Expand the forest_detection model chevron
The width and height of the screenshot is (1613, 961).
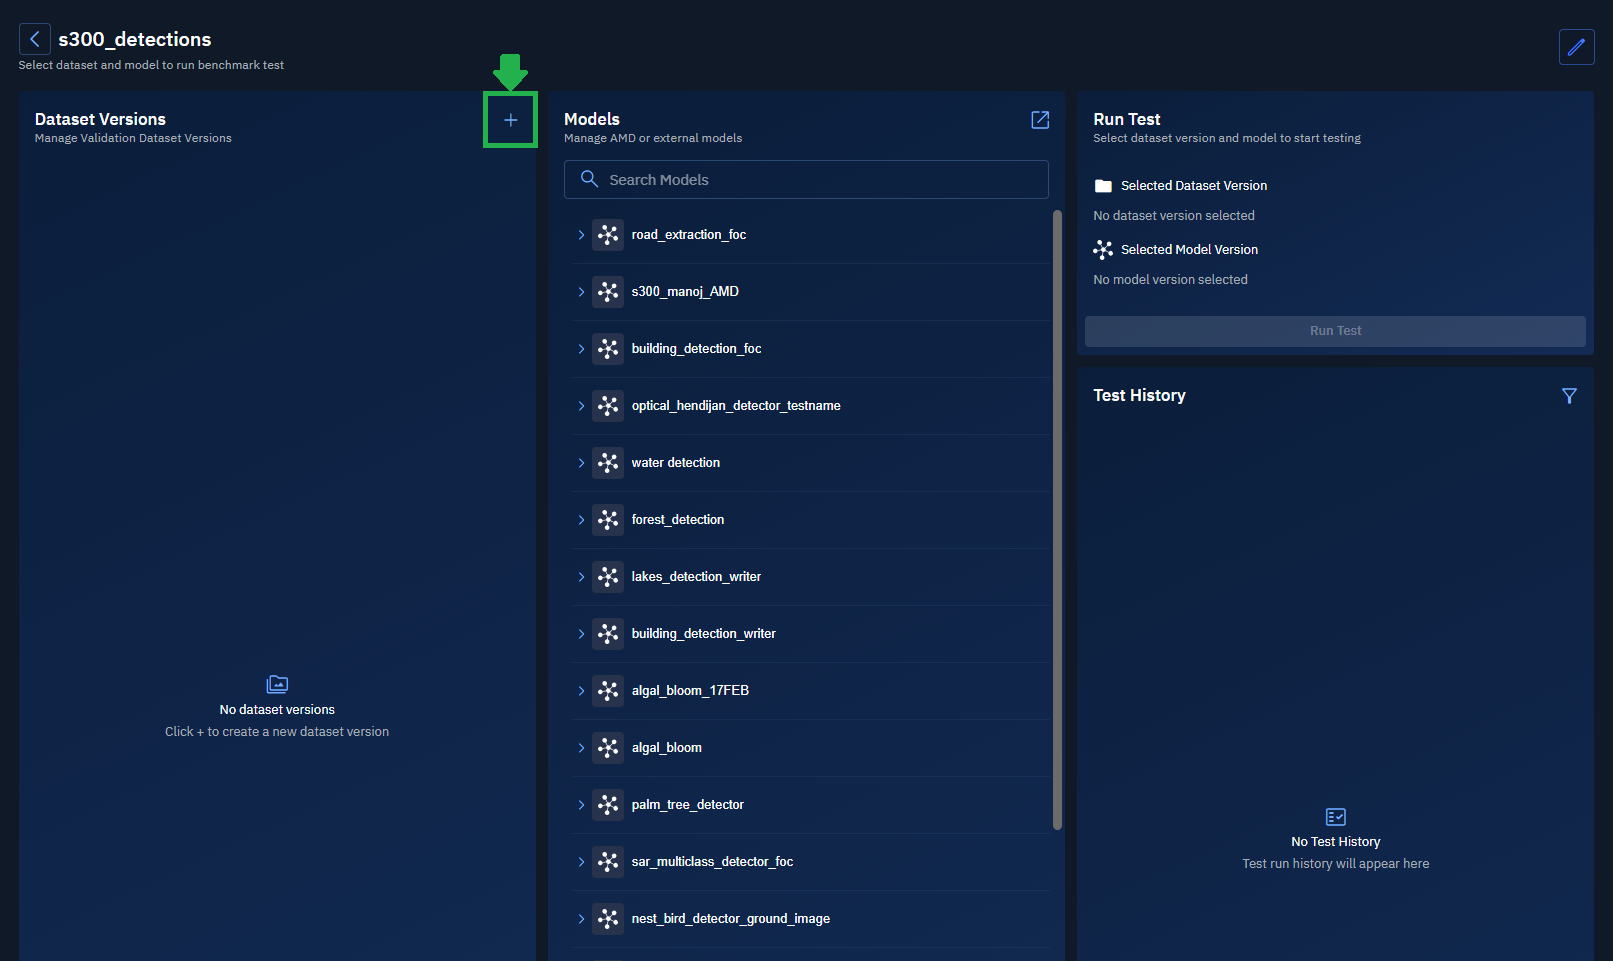[x=581, y=520]
